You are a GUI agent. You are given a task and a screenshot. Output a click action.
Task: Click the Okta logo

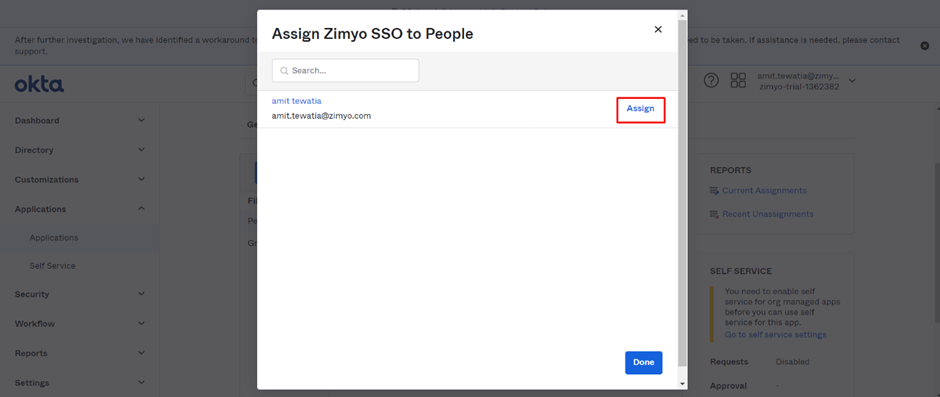pos(40,84)
